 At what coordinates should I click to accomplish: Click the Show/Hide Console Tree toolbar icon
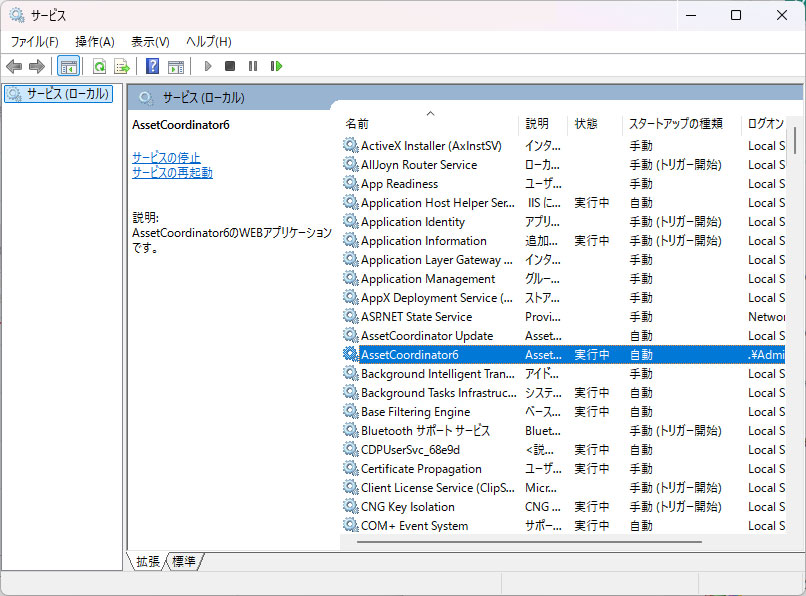pyautogui.click(x=68, y=66)
